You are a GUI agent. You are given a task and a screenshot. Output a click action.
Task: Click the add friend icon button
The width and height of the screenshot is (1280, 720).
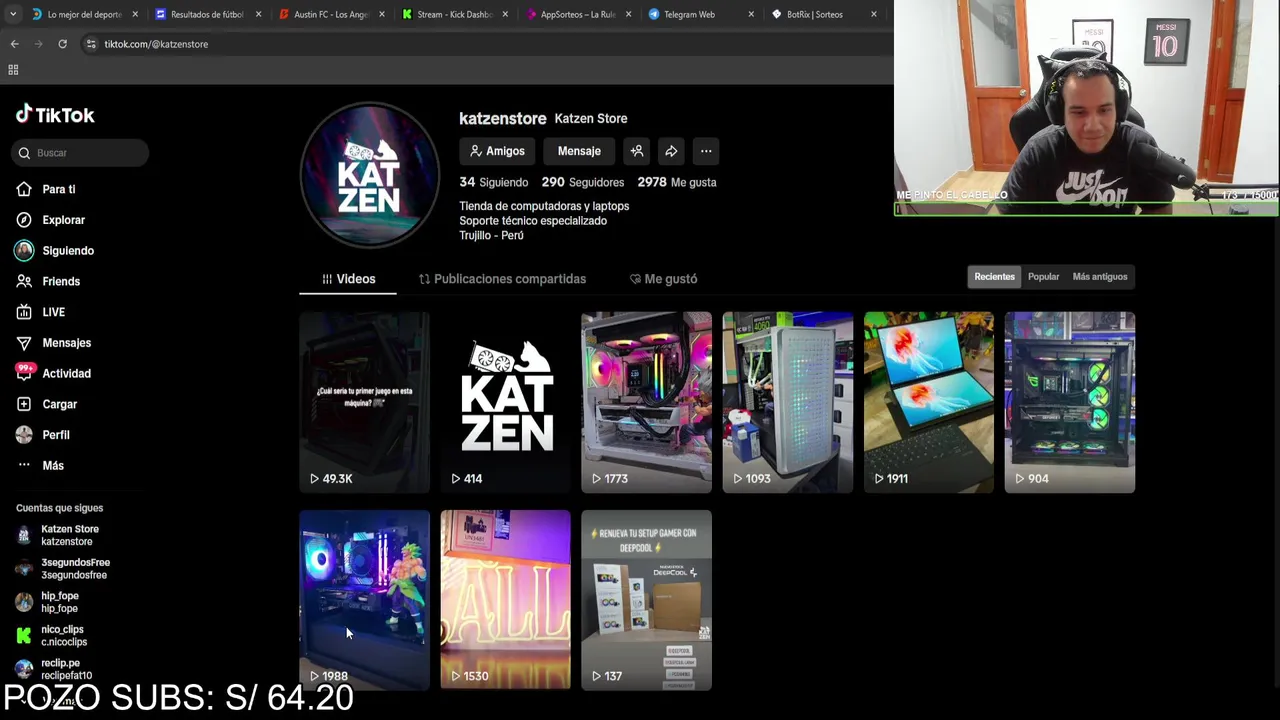[x=637, y=151]
